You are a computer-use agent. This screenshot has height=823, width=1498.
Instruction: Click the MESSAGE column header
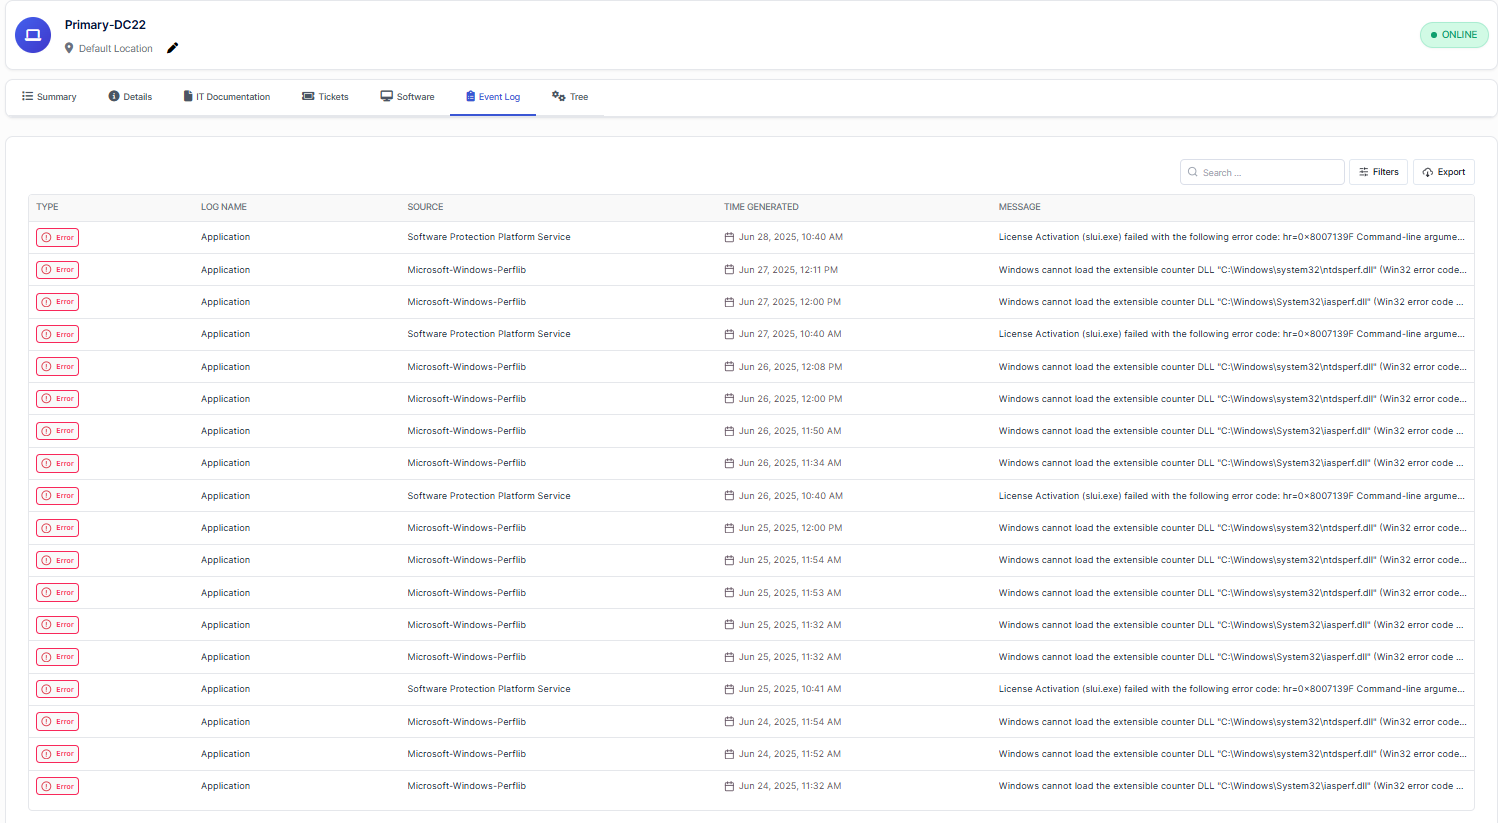pyautogui.click(x=1019, y=207)
